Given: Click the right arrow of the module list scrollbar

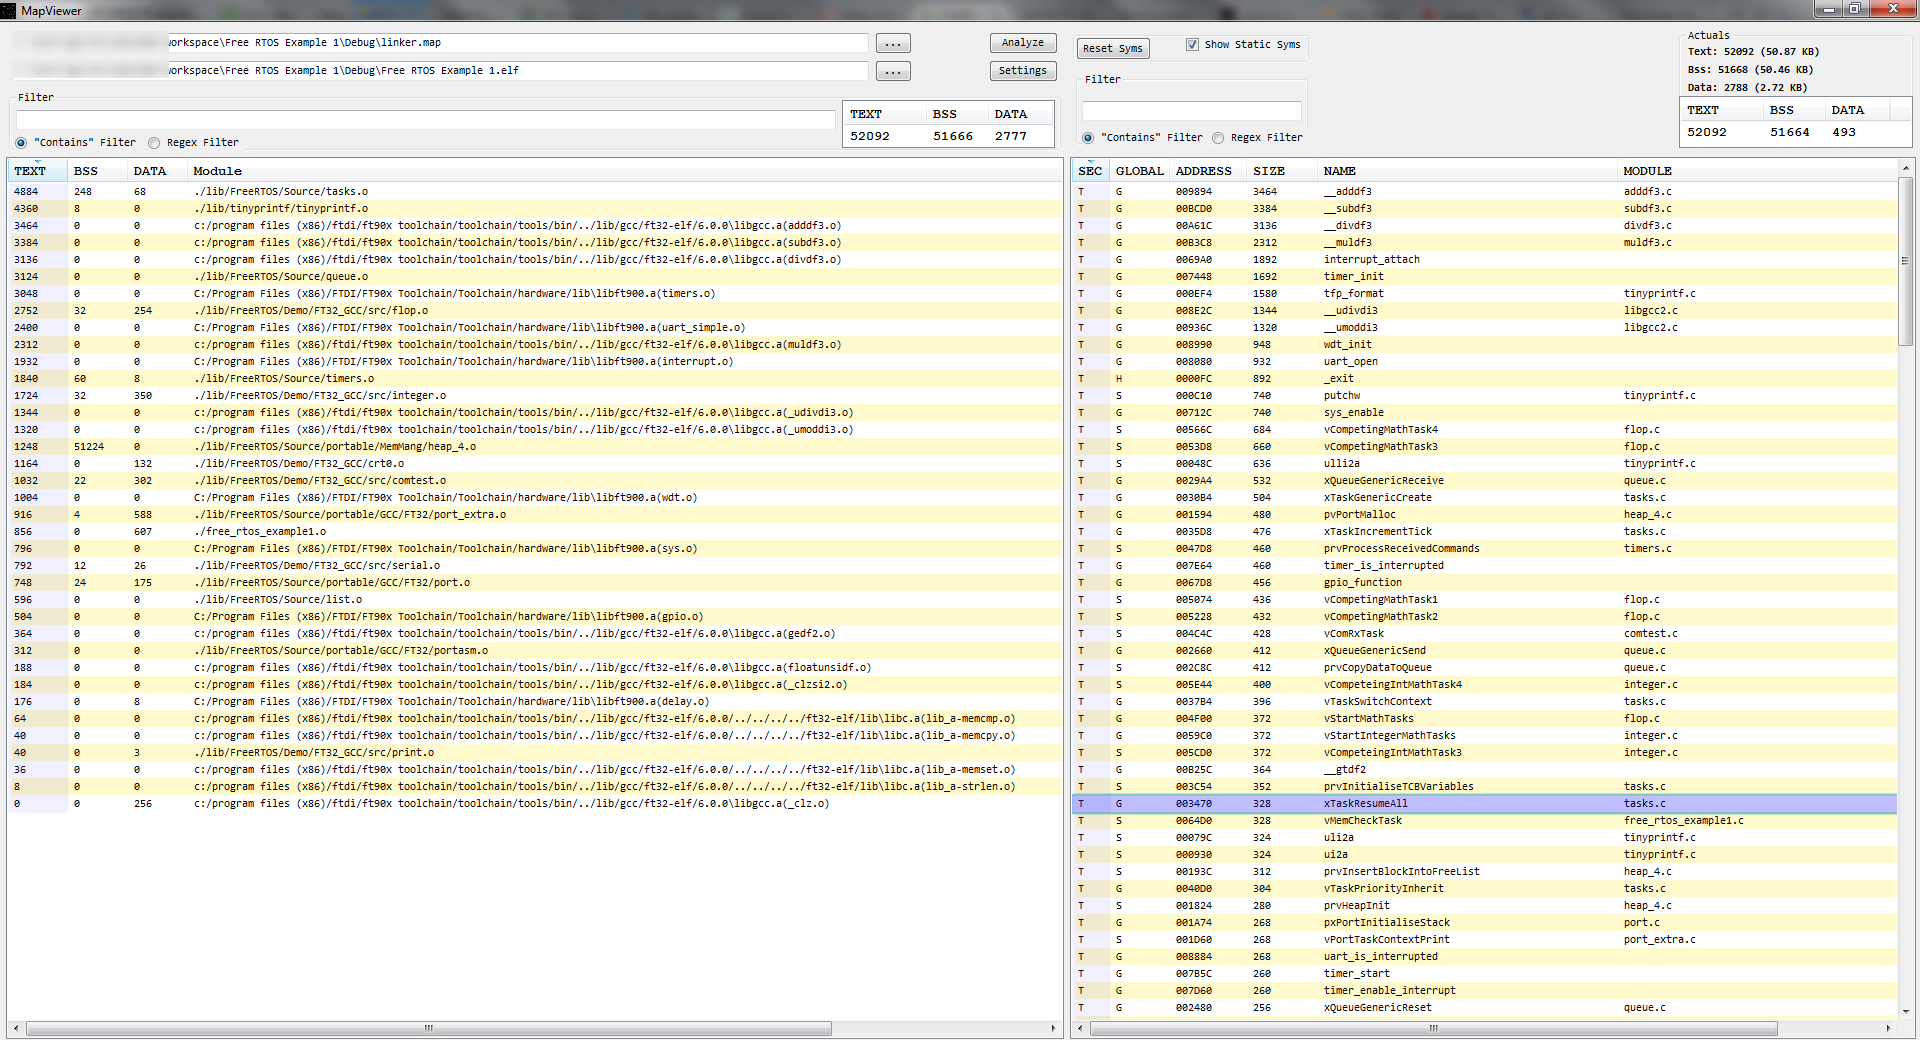Looking at the screenshot, I should [x=1053, y=1028].
